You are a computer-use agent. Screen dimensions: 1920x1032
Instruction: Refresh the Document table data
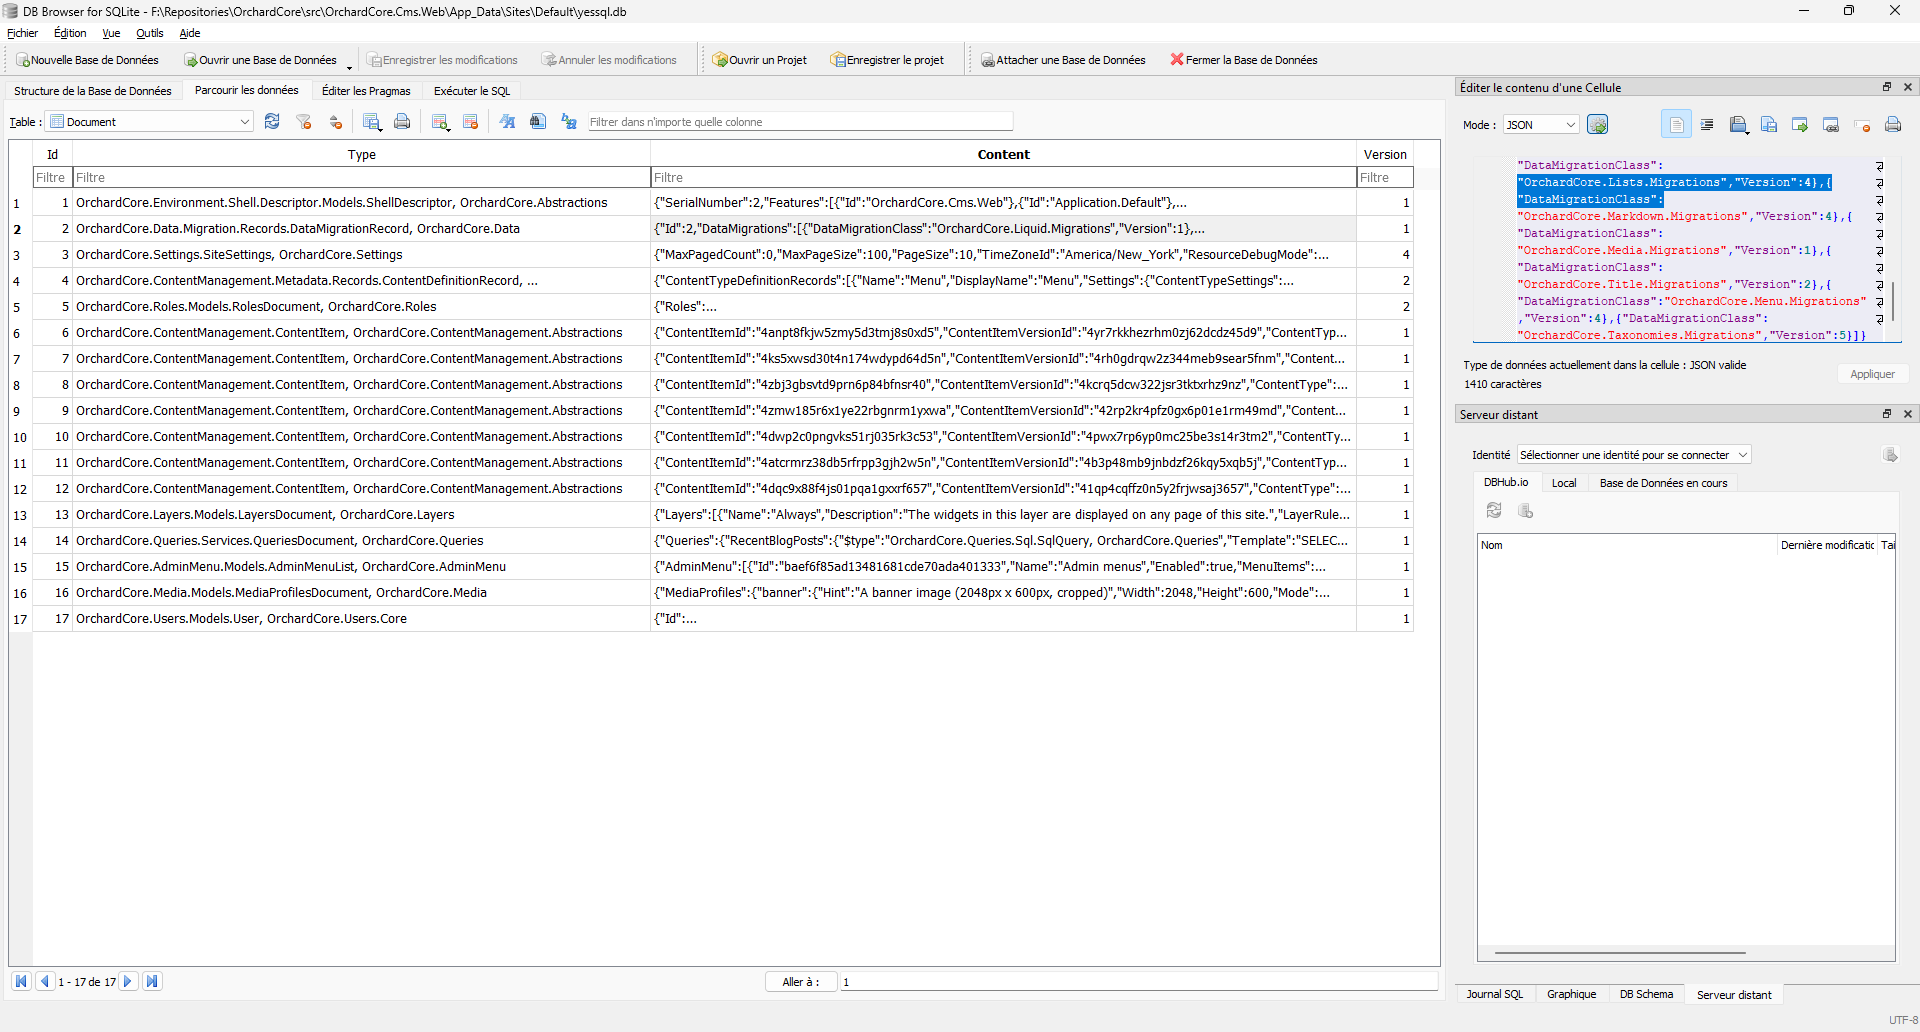[272, 121]
